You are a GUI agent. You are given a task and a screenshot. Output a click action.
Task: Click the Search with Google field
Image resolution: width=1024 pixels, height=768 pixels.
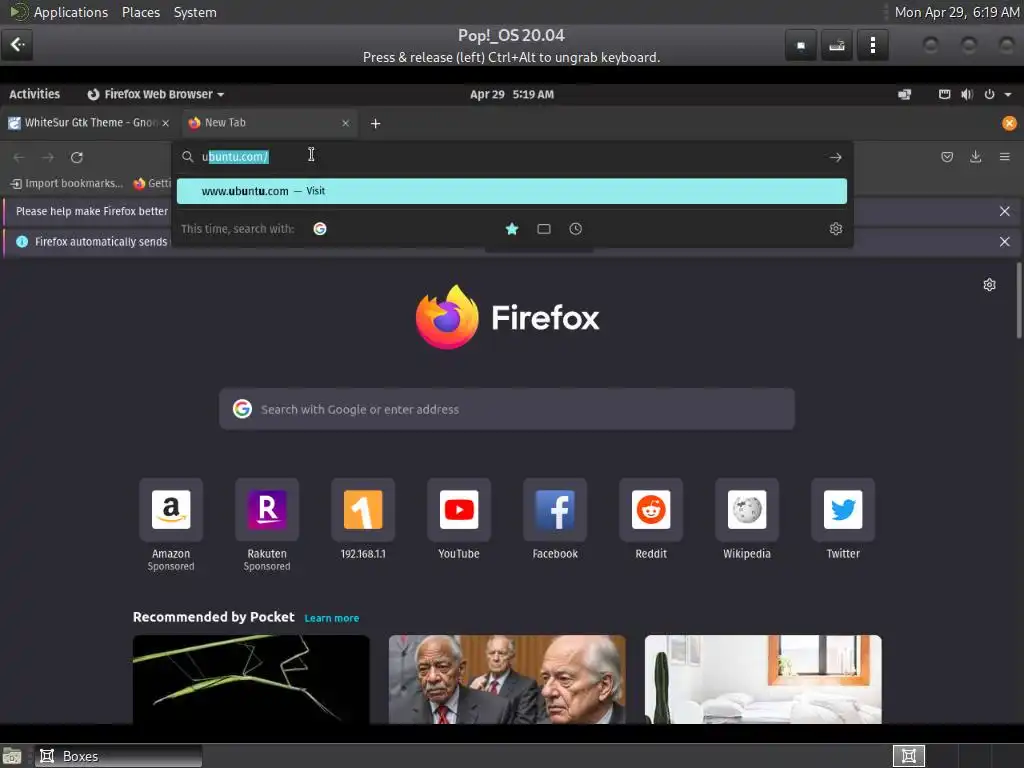click(x=507, y=409)
